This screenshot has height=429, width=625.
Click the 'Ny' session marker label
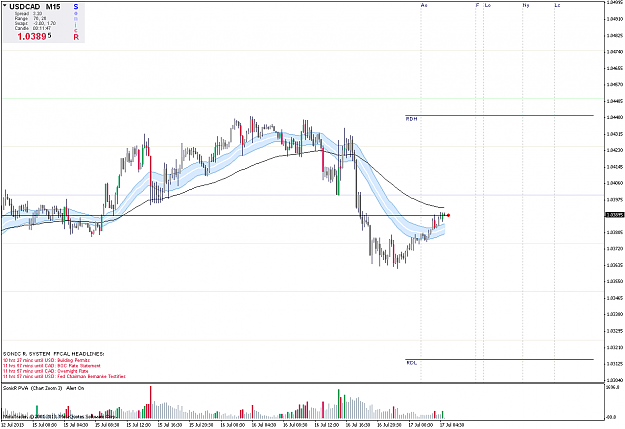[x=526, y=5]
